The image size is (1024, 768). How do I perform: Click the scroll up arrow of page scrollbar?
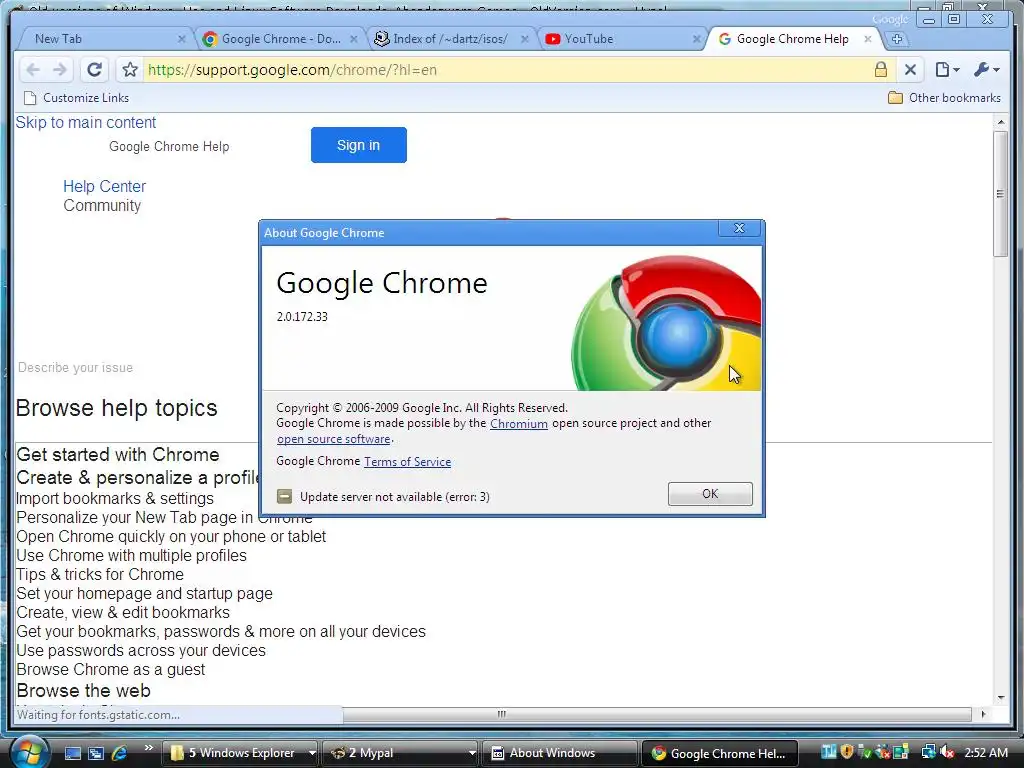pos(1000,122)
